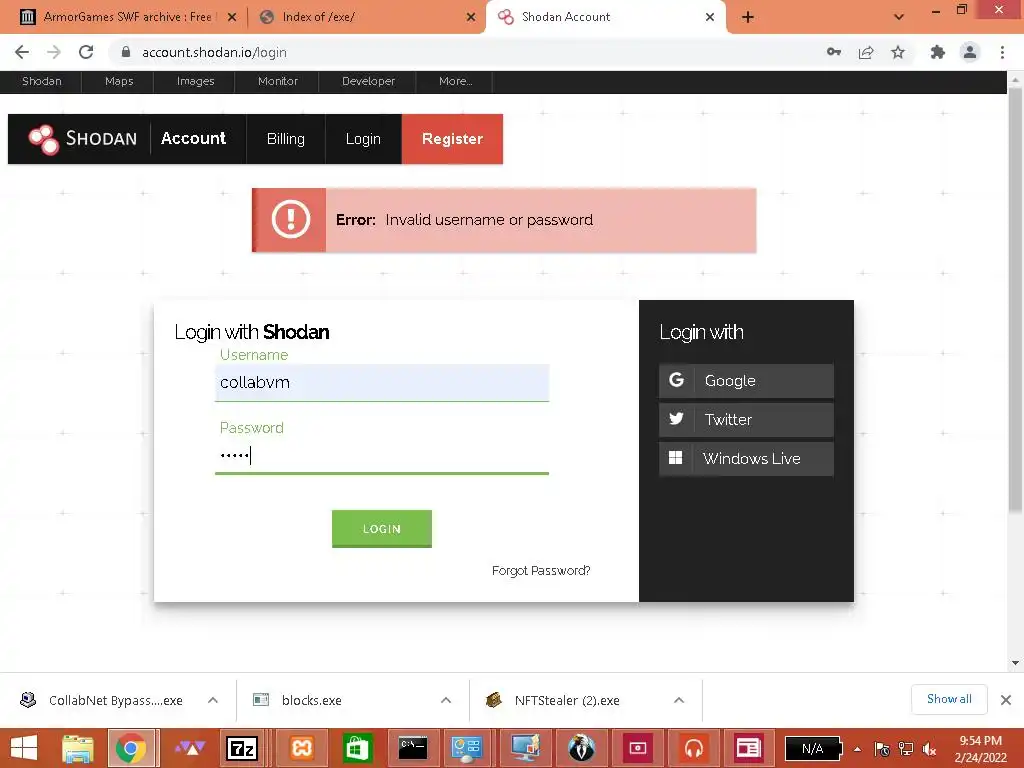
Task: Click the red Register button
Action: (452, 138)
